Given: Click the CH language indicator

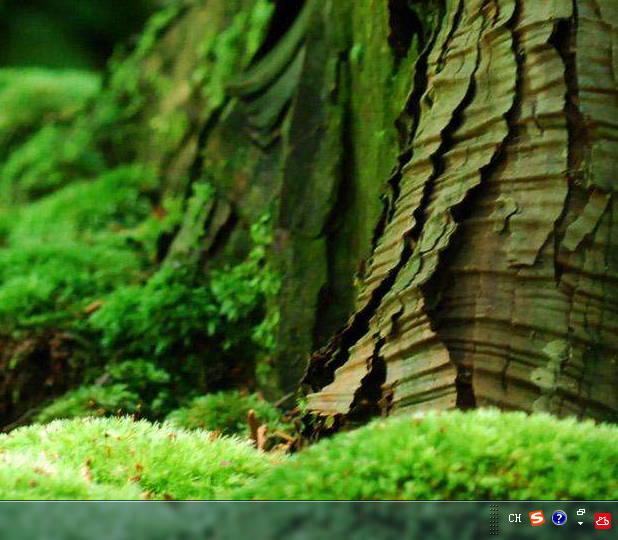Looking at the screenshot, I should point(515,518).
